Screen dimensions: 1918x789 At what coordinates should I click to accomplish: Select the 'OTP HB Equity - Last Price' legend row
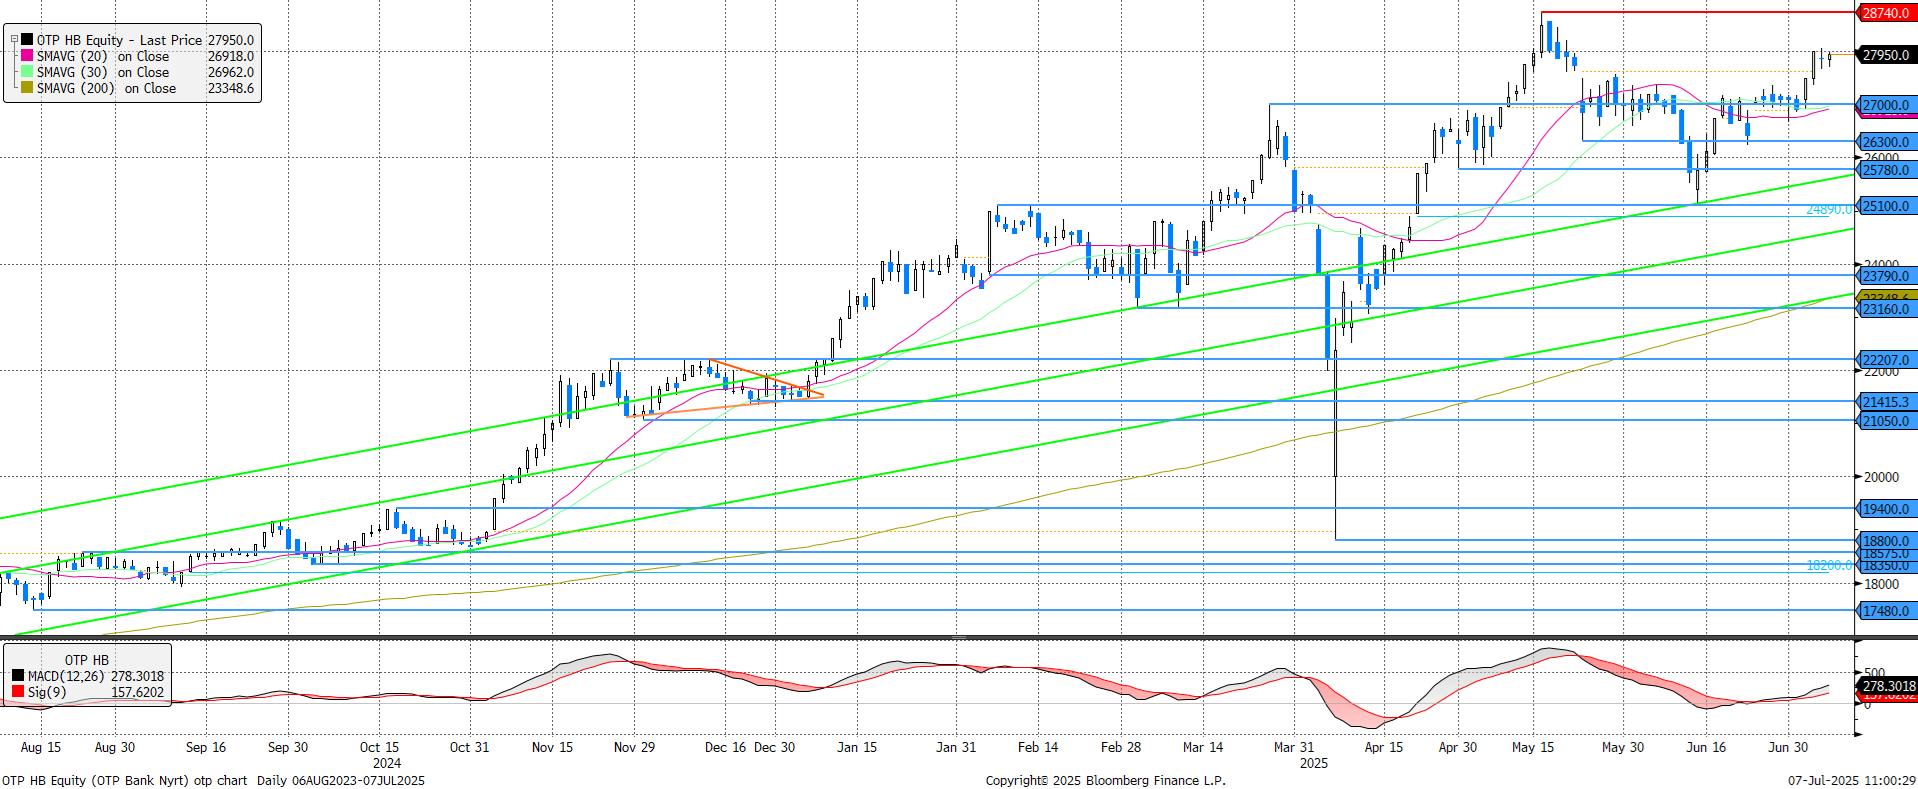click(133, 40)
